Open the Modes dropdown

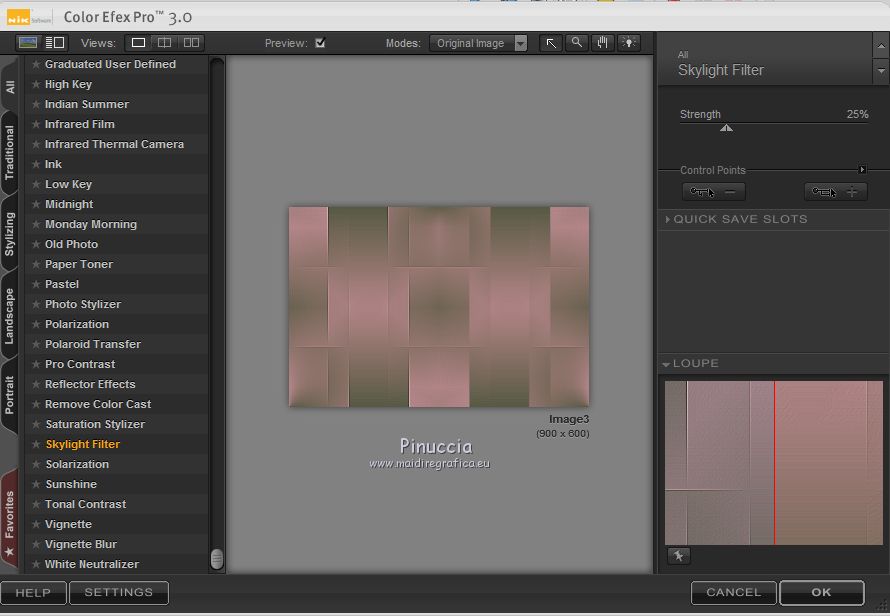tap(479, 43)
